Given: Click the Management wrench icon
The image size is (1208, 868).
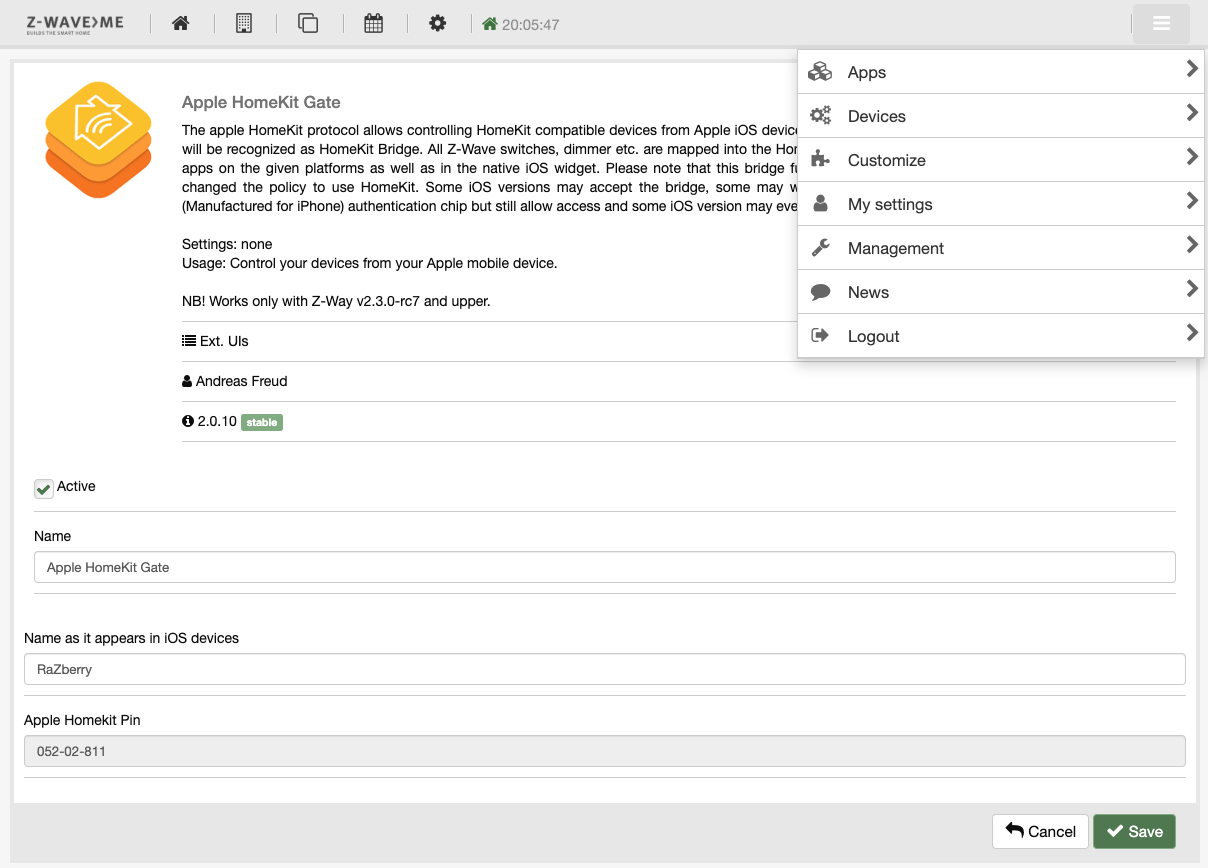Looking at the screenshot, I should (x=821, y=248).
